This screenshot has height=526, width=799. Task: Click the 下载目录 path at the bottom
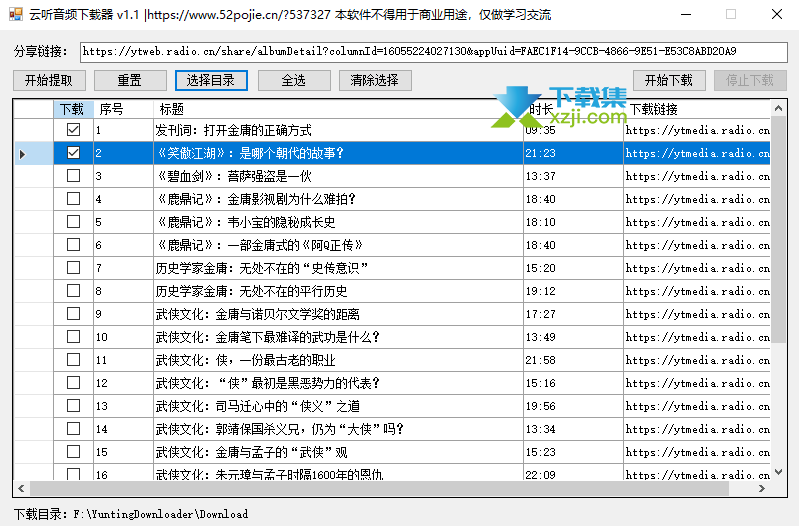click(x=161, y=514)
